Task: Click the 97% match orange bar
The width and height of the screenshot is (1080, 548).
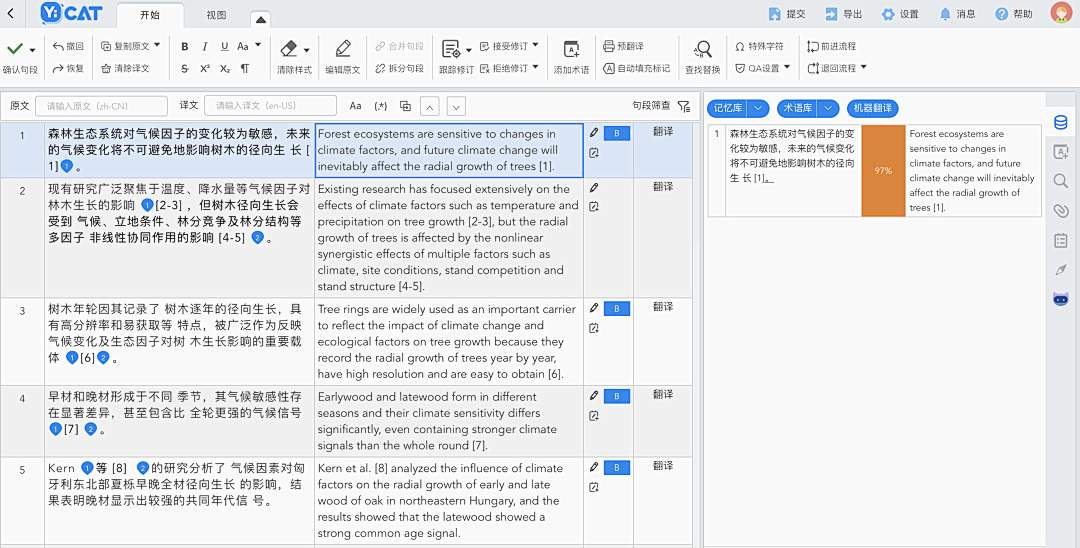Action: click(883, 171)
